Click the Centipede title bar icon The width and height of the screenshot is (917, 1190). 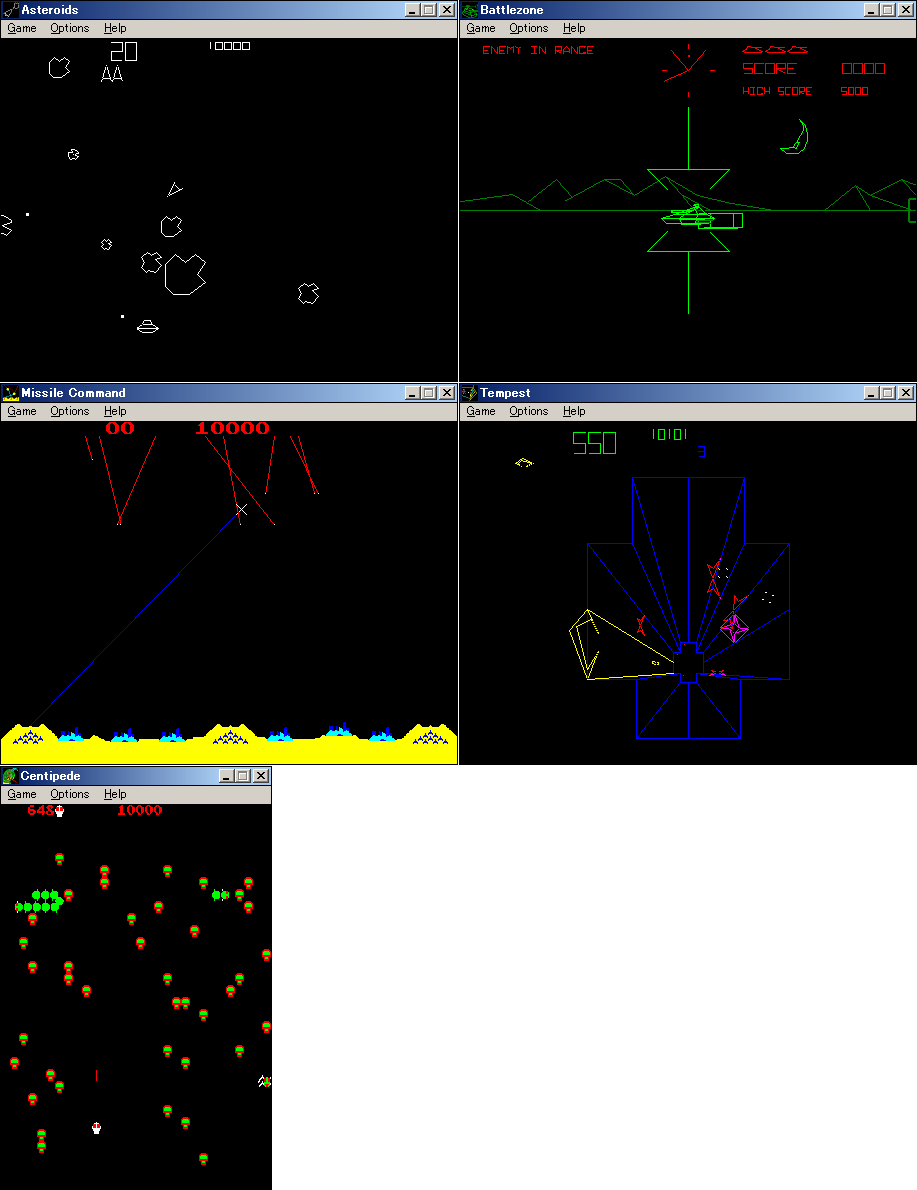point(11,776)
